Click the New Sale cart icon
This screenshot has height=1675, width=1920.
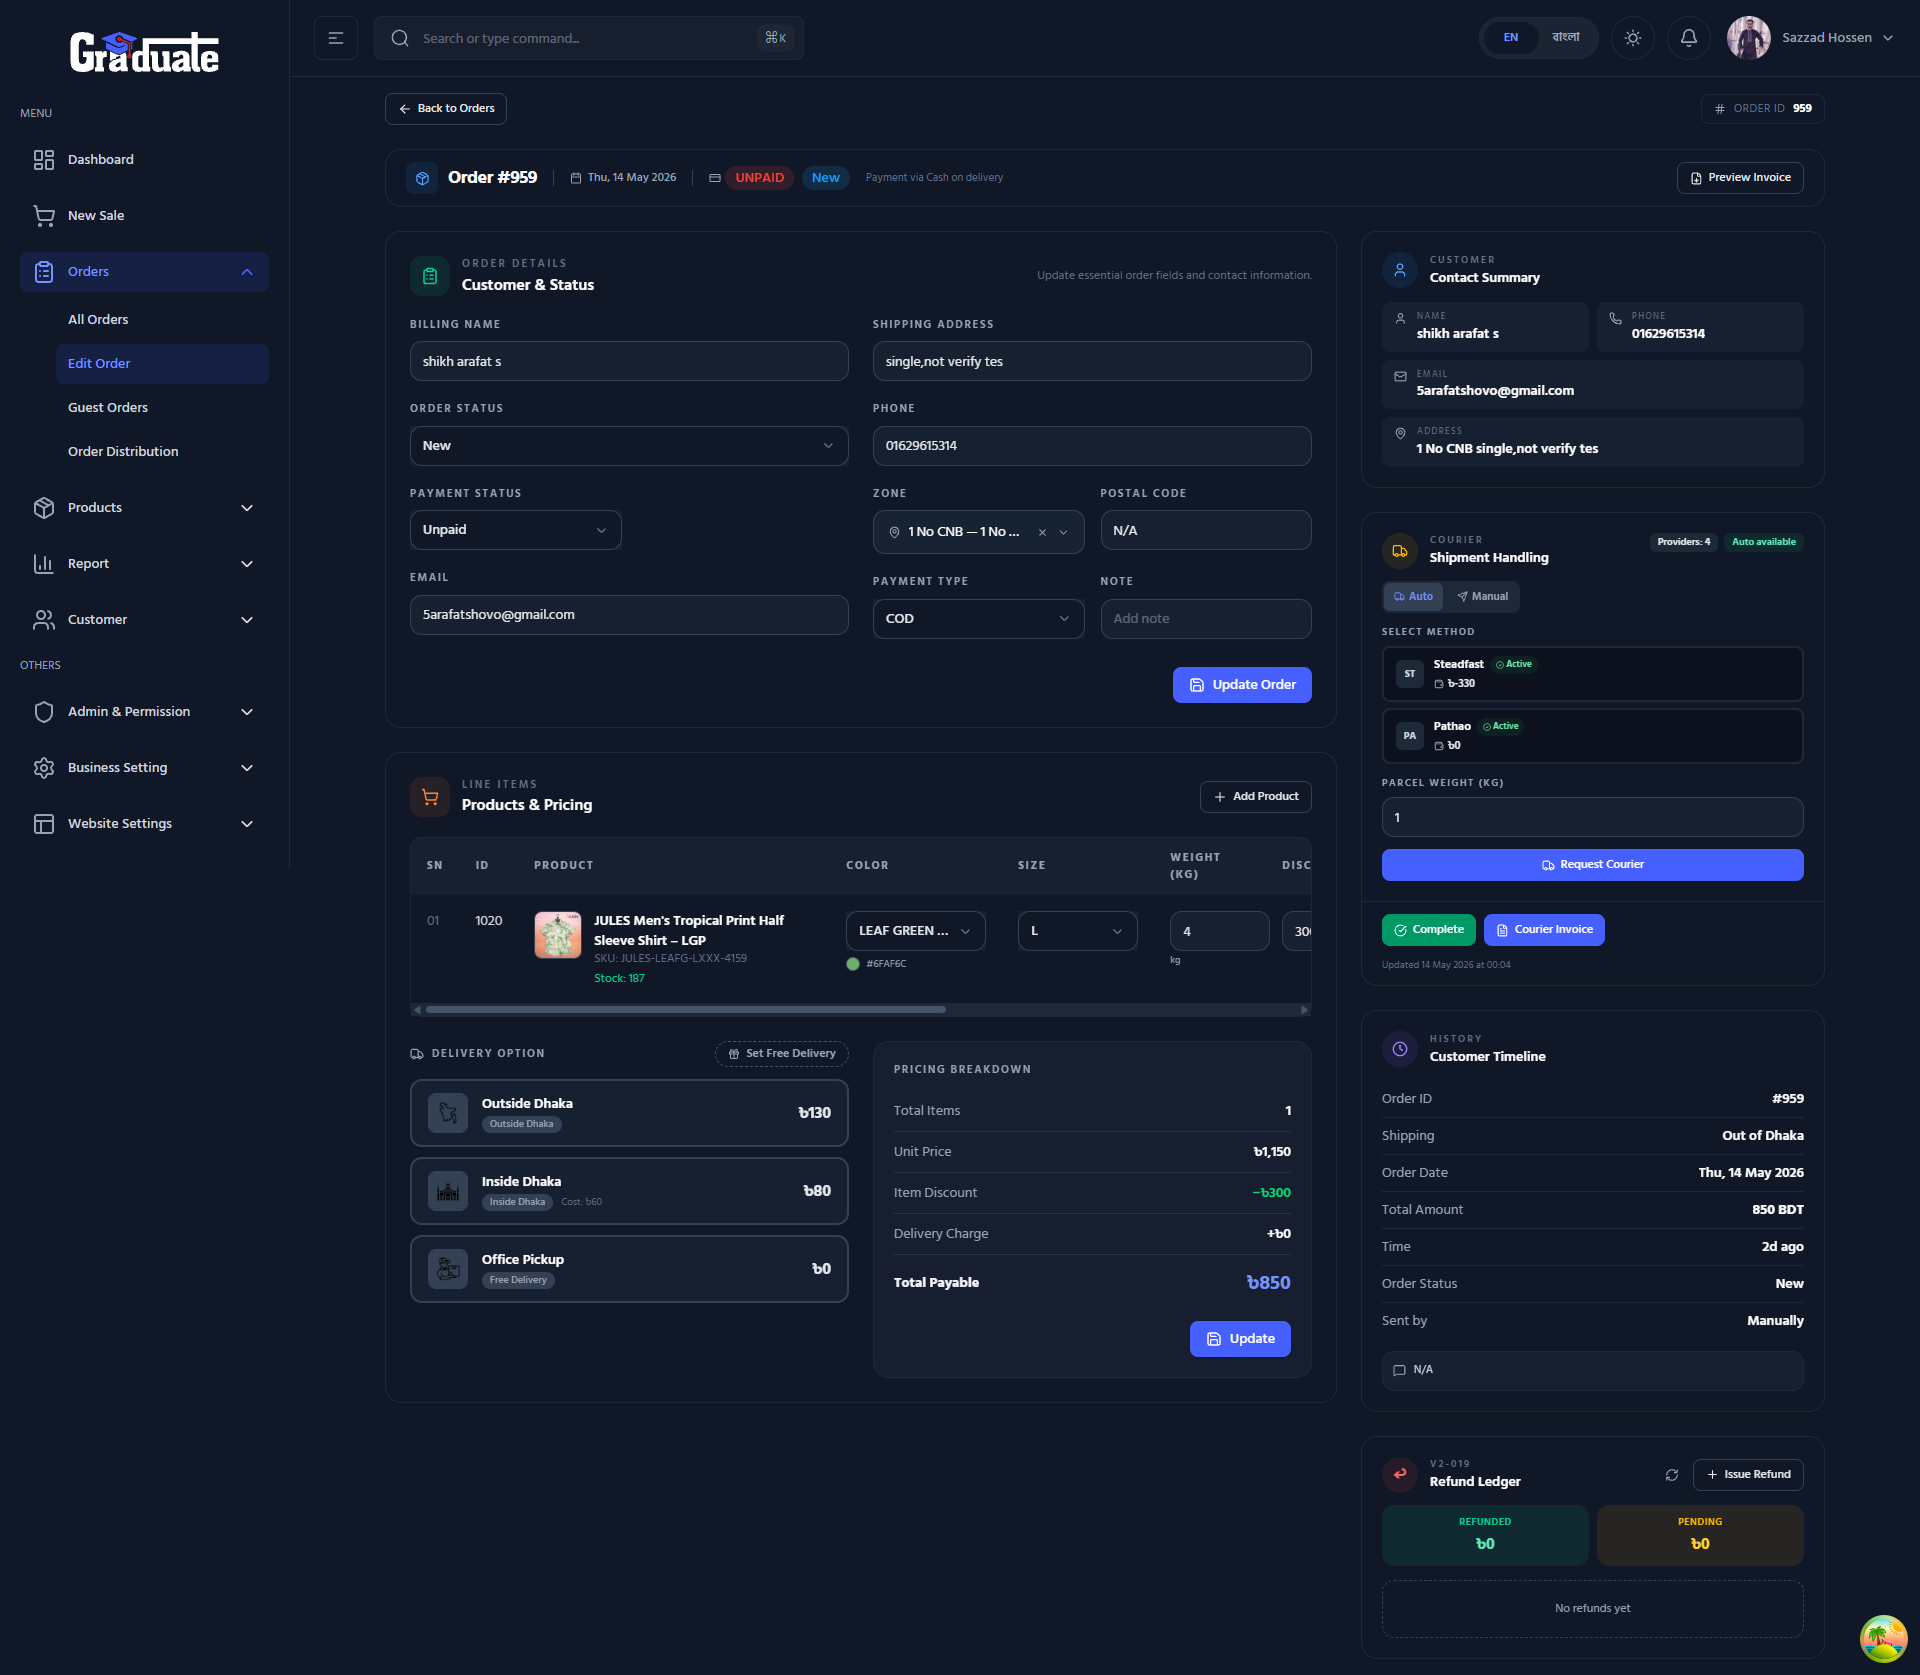pos(43,216)
